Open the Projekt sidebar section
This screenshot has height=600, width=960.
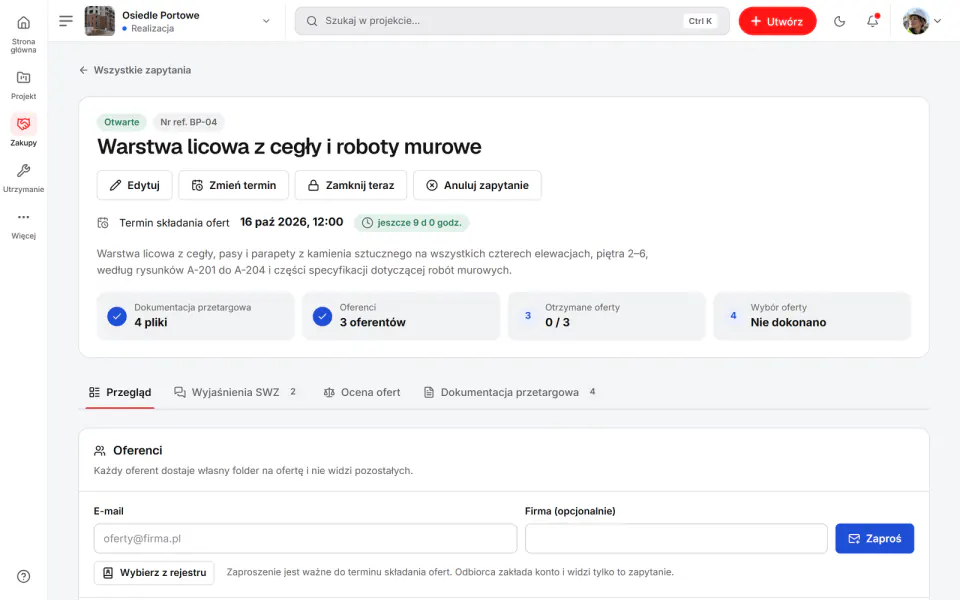coord(23,85)
